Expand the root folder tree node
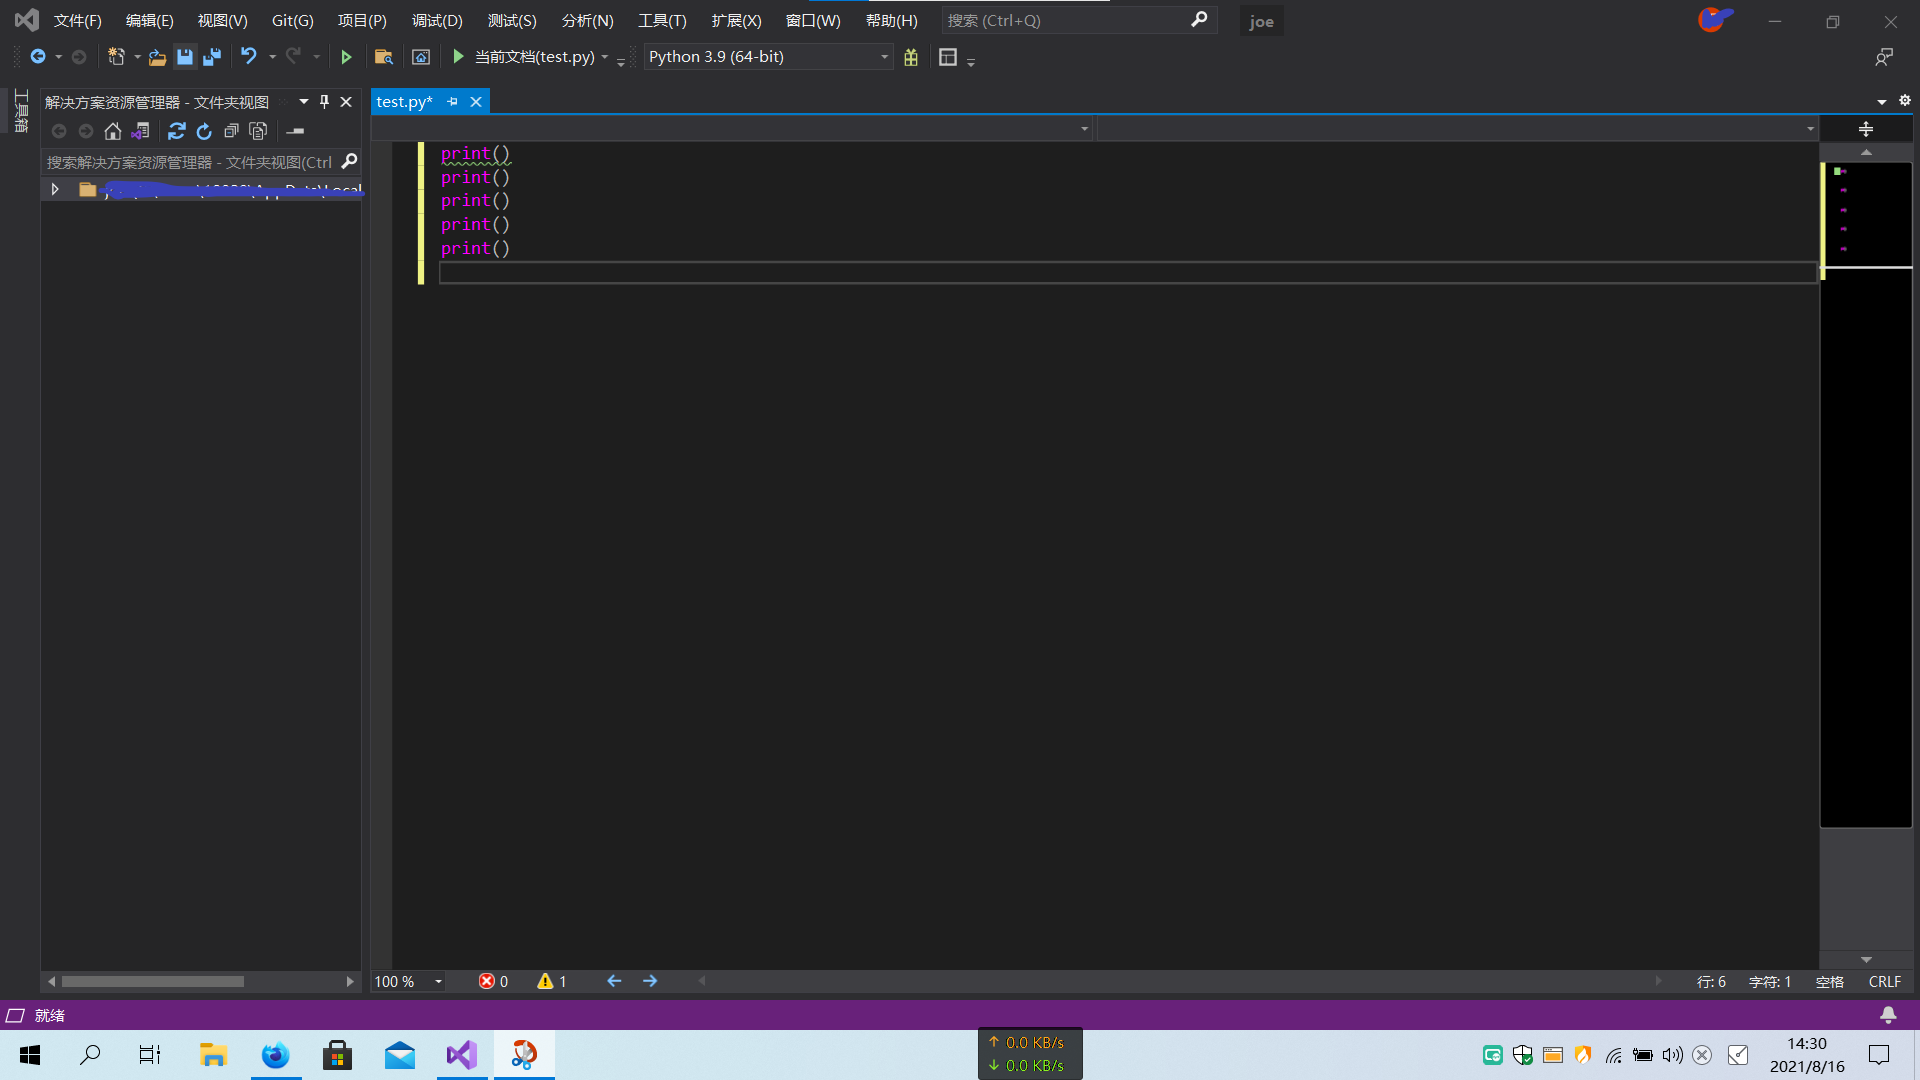This screenshot has width=1920, height=1080. point(55,189)
